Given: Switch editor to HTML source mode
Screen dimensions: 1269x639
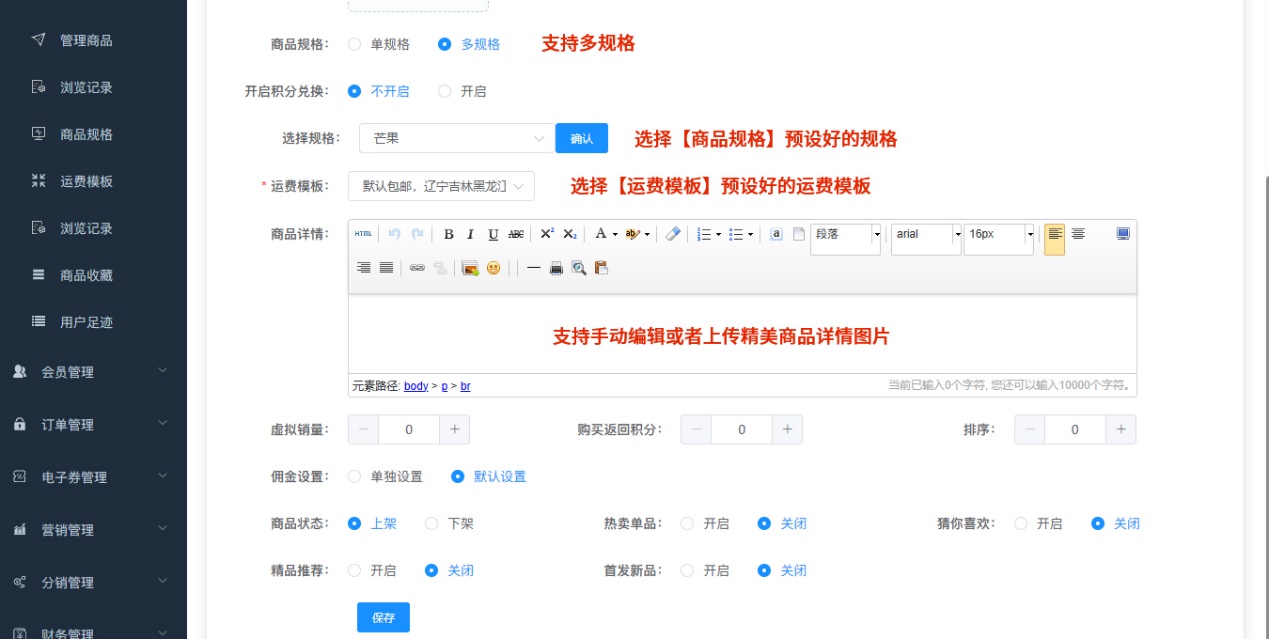Looking at the screenshot, I should click(x=363, y=234).
